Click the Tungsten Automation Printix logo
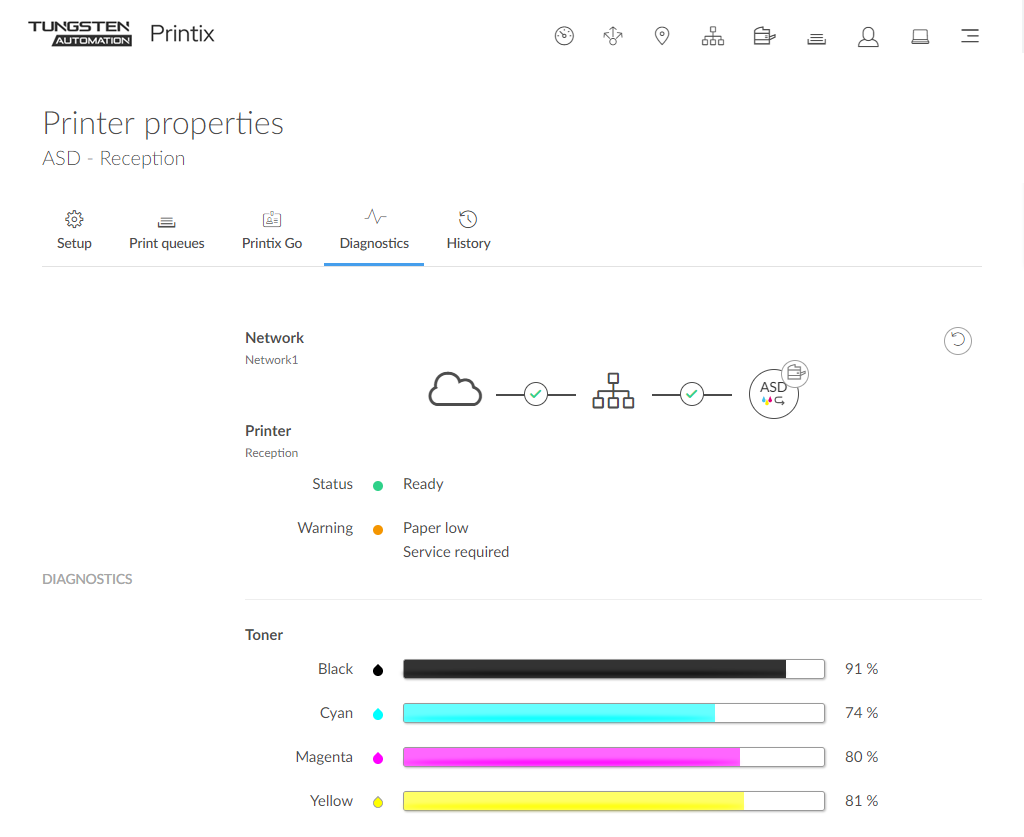Viewport: 1024px width, 837px height. click(121, 34)
